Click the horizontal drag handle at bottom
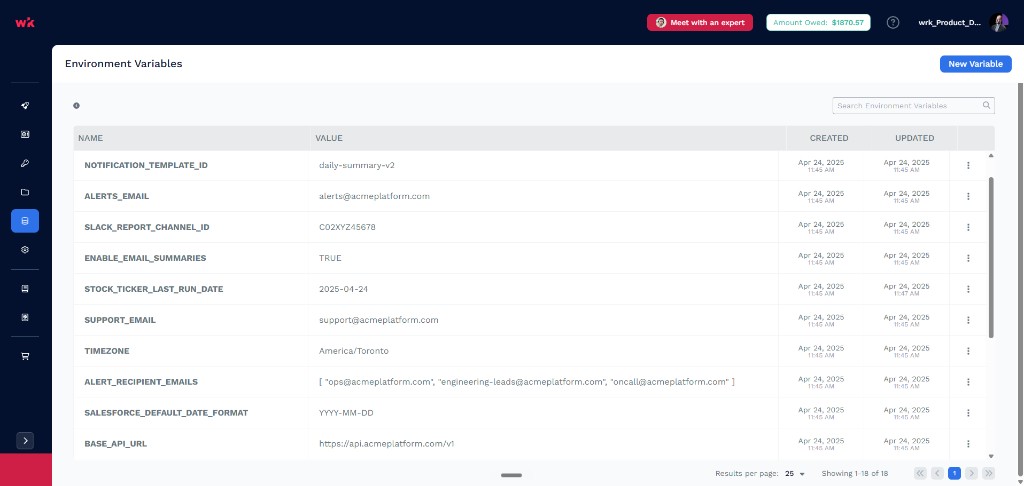1024x486 pixels. [511, 475]
